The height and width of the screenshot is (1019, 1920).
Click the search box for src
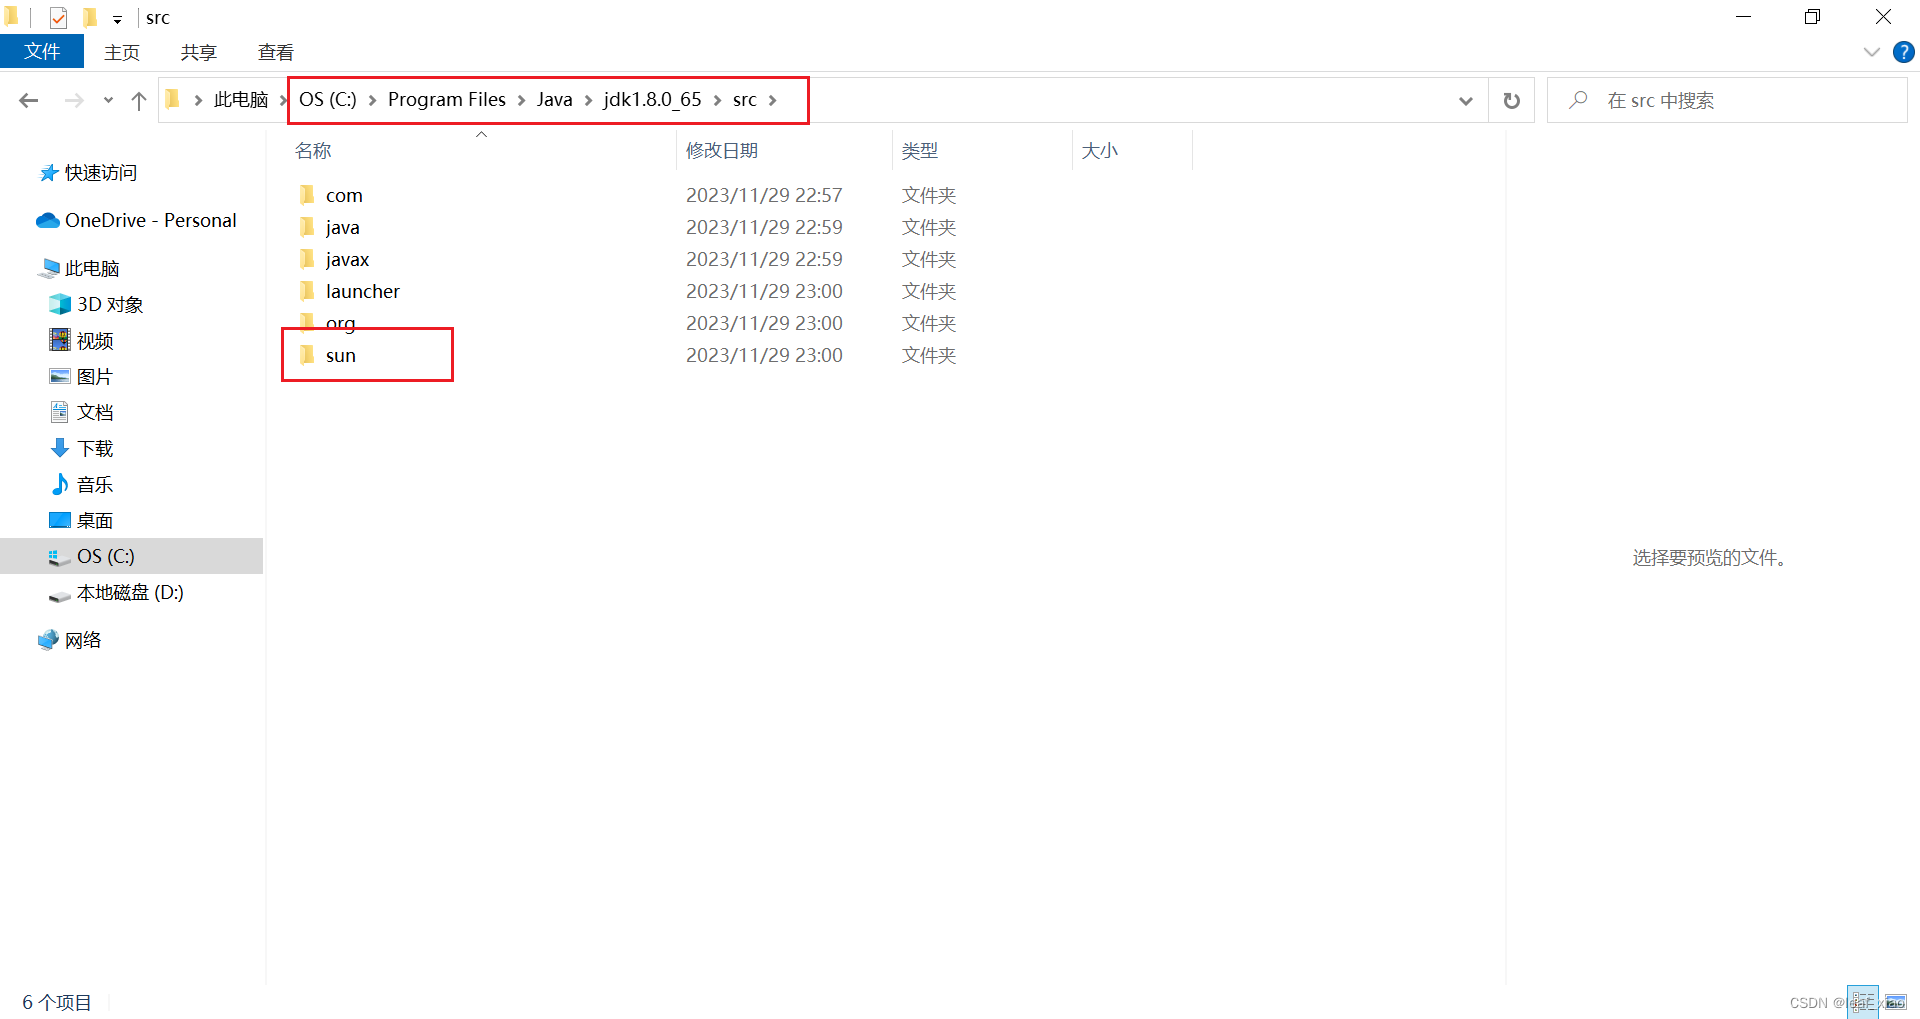pyautogui.click(x=1727, y=100)
